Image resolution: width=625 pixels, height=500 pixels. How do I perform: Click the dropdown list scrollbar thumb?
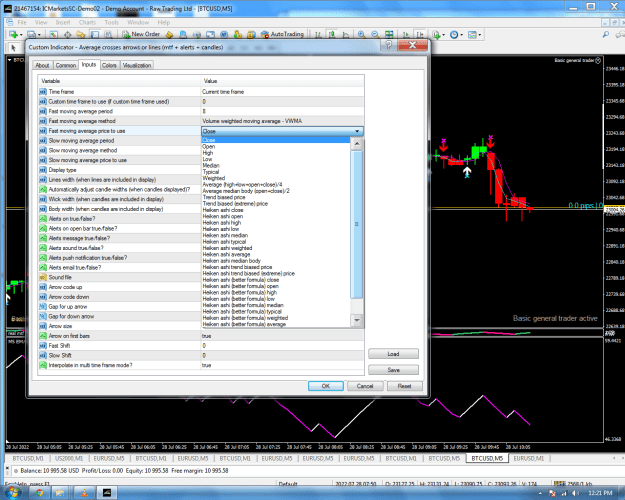(x=357, y=224)
